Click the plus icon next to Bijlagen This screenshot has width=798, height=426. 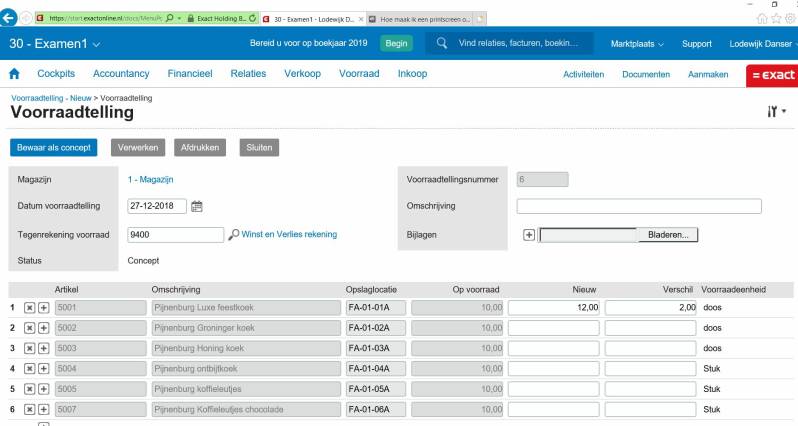pos(529,235)
